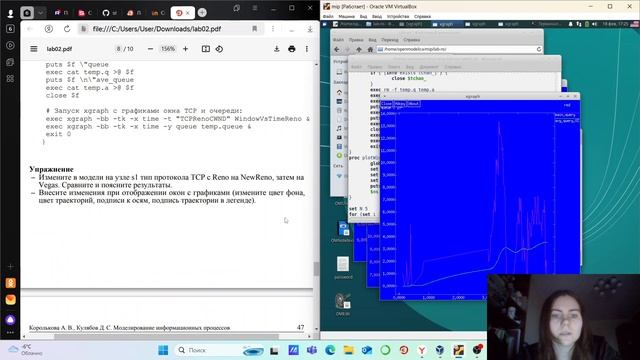Open File Explorer from taskbar
The width and height of the screenshot is (640, 360).
349,350
